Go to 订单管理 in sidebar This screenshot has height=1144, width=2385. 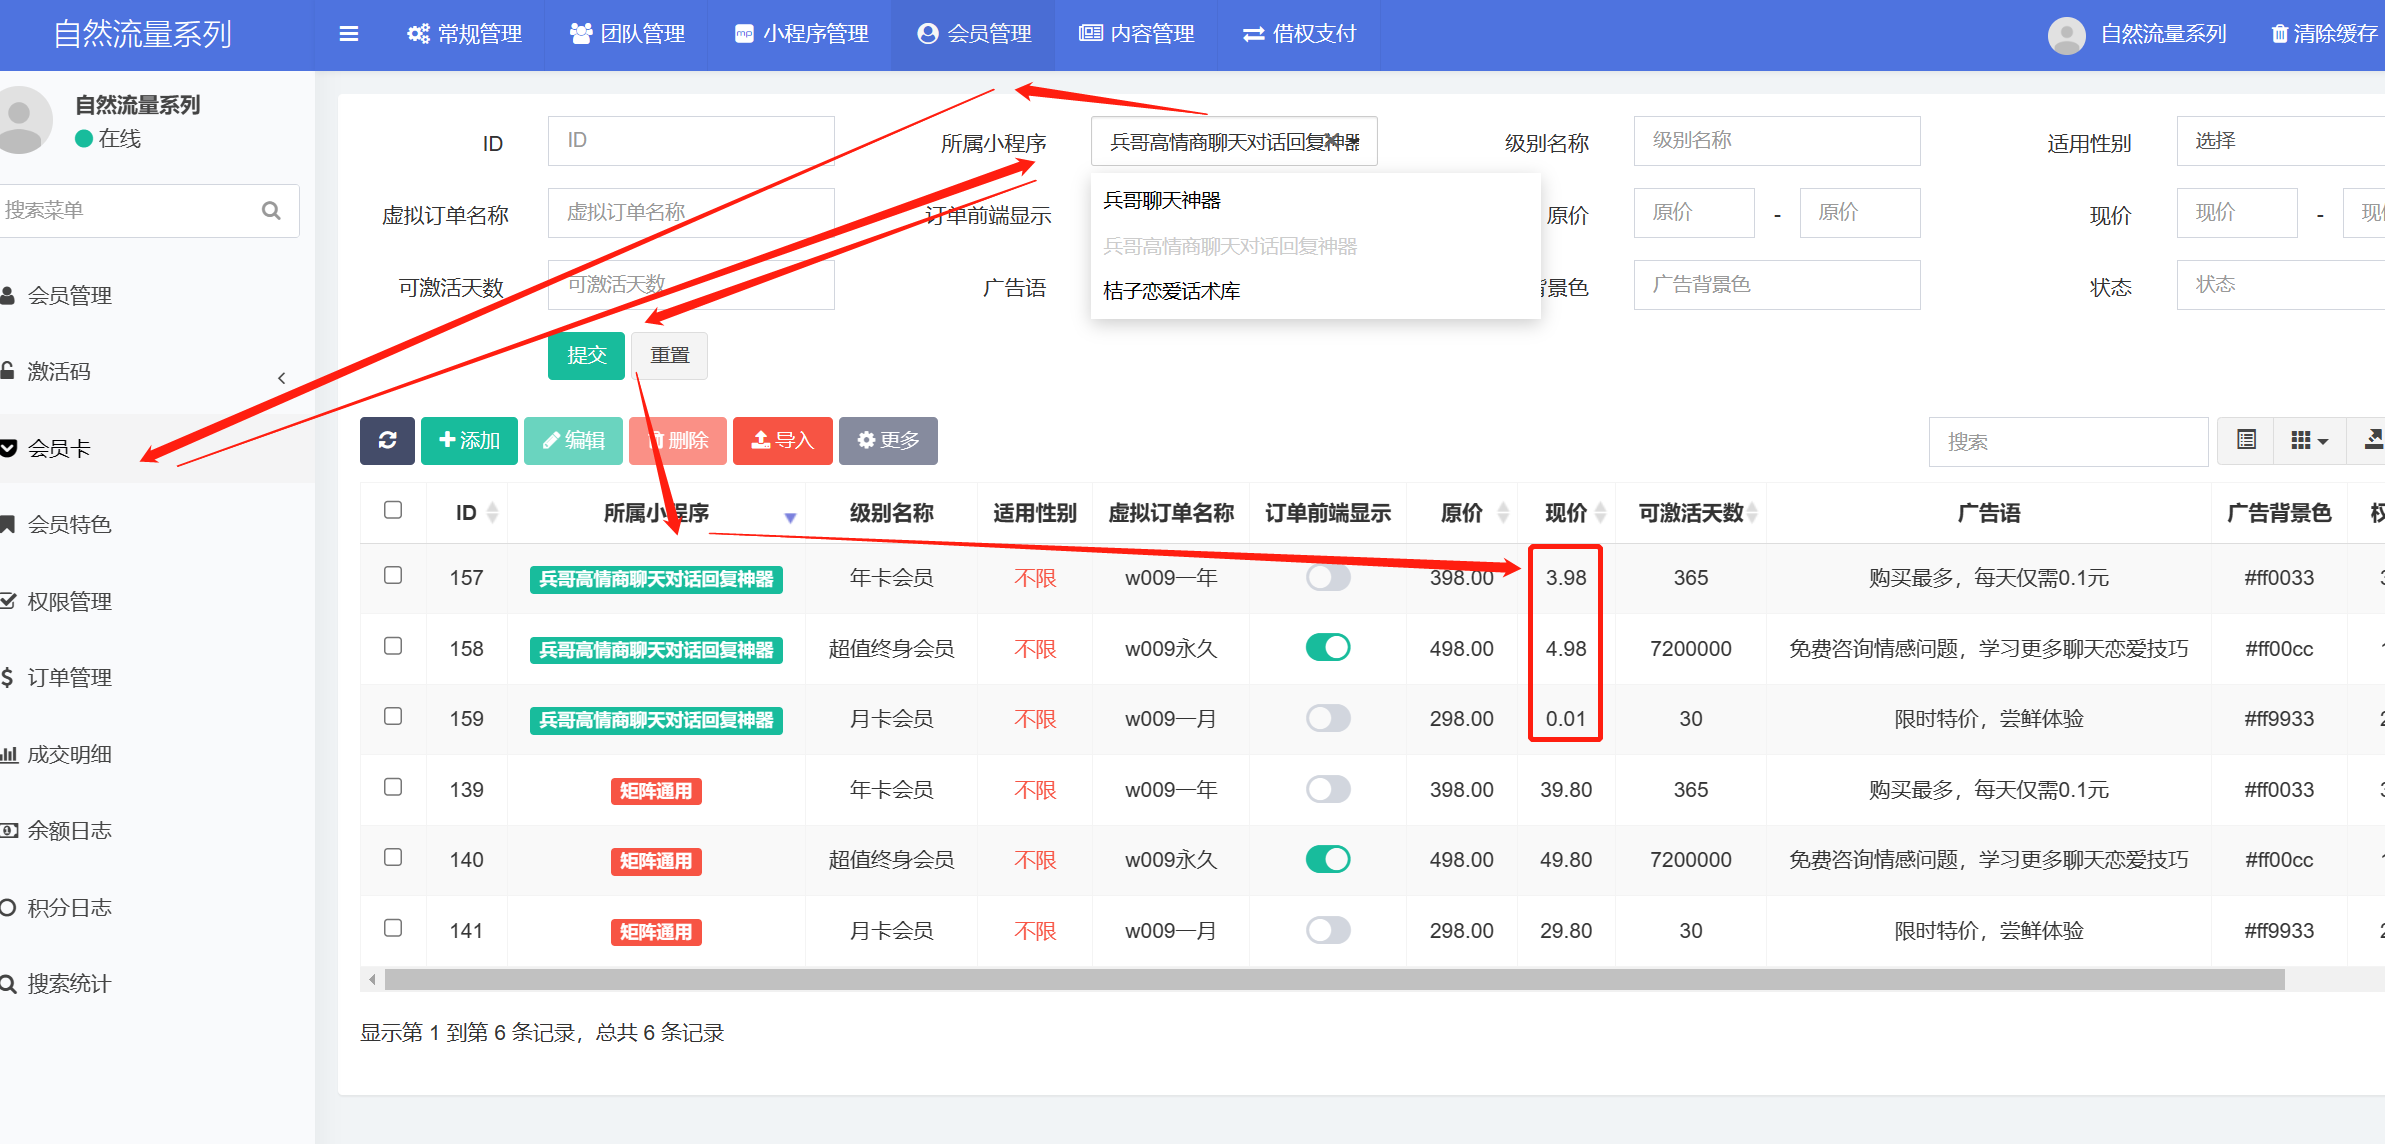69,677
